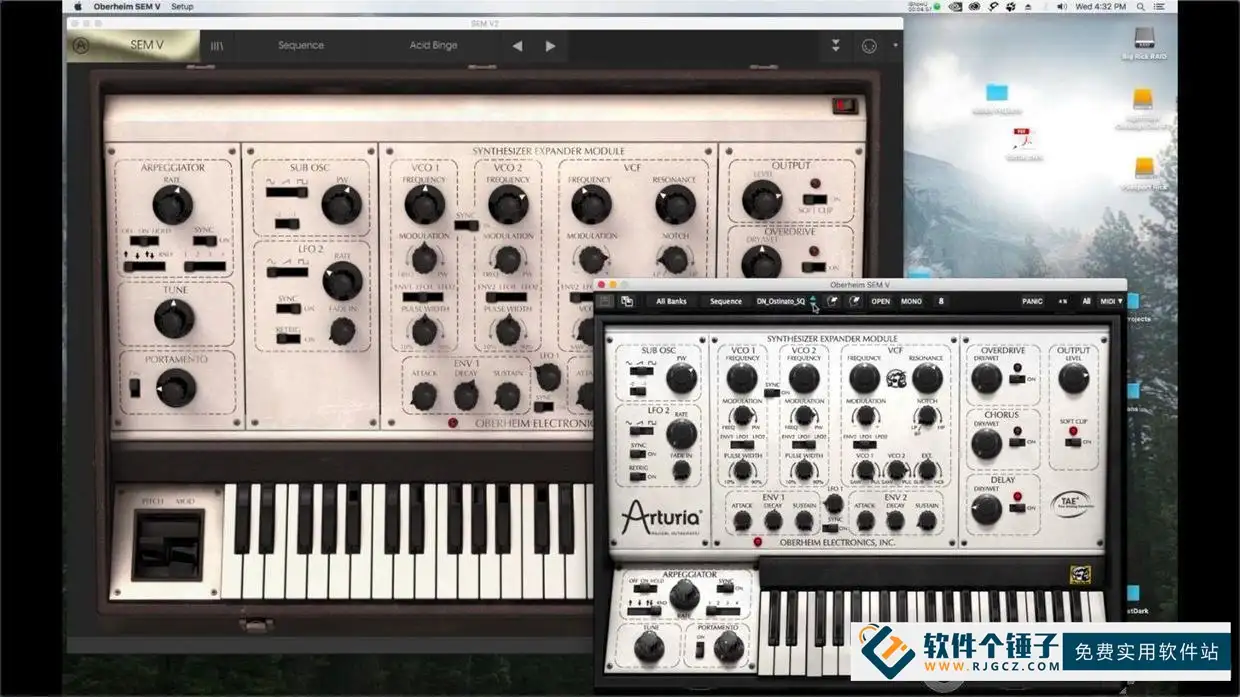Screen dimensions: 1240x697
Task: Open the Setup menu in the menu bar
Action: pyautogui.click(x=182, y=6)
